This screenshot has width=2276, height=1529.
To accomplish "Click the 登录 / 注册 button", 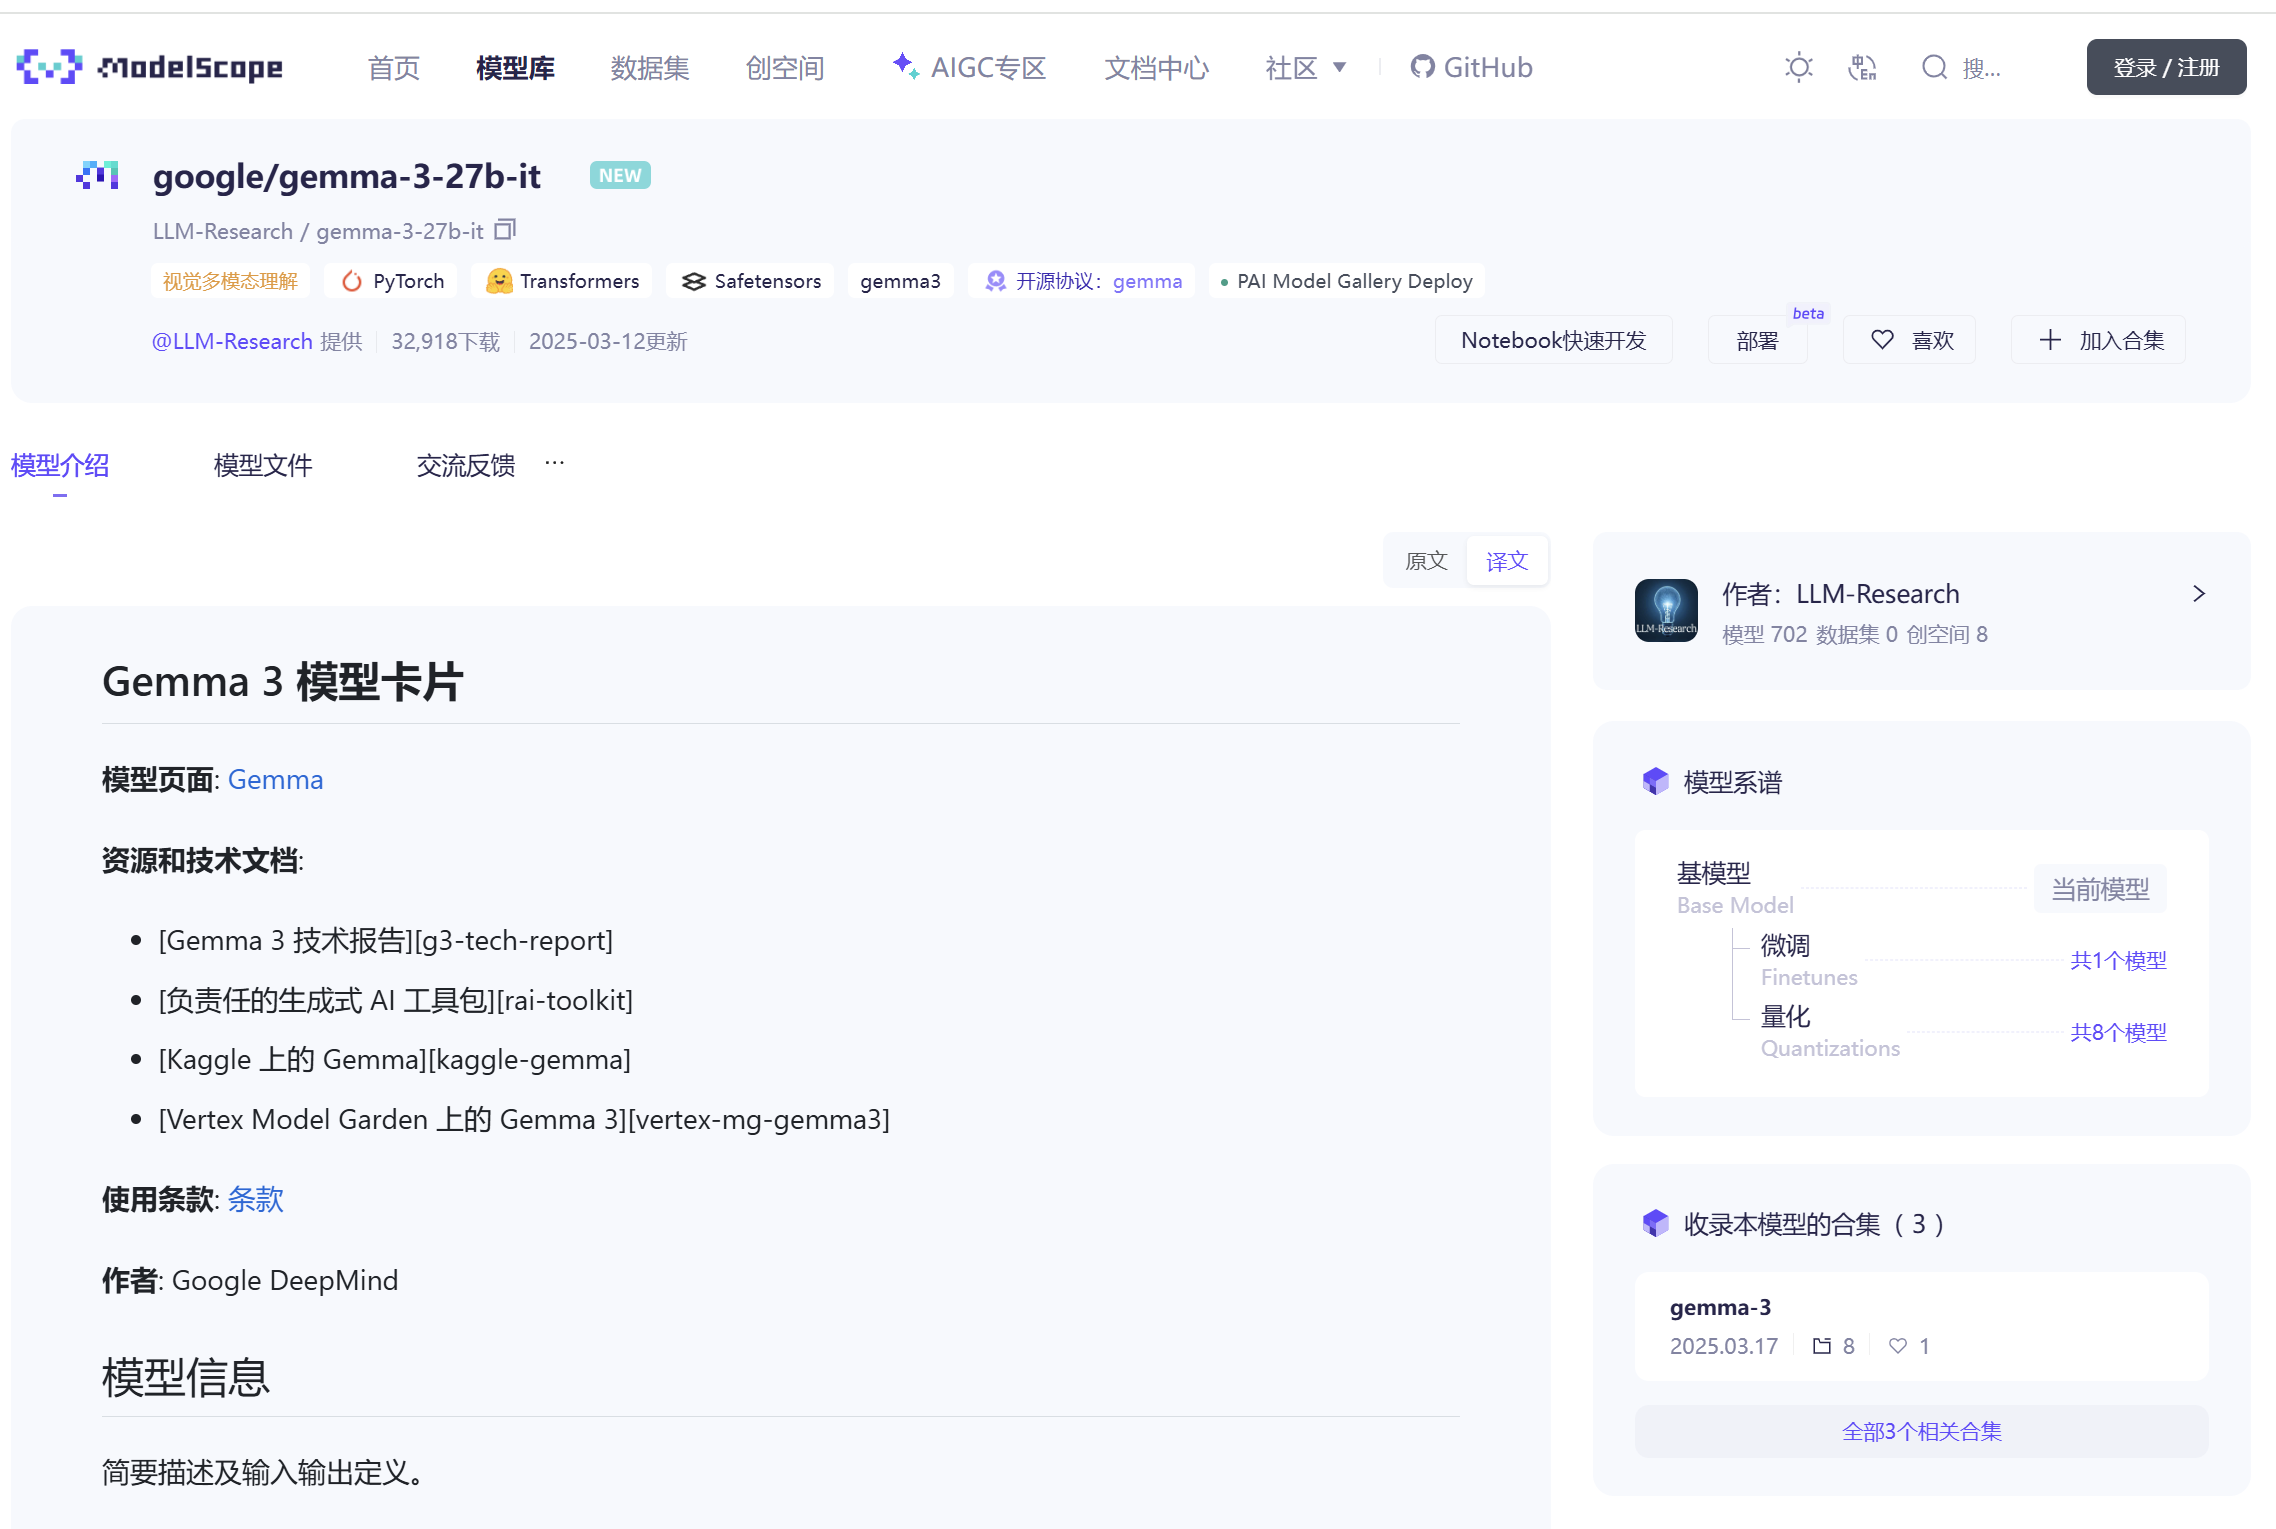I will coord(2166,67).
